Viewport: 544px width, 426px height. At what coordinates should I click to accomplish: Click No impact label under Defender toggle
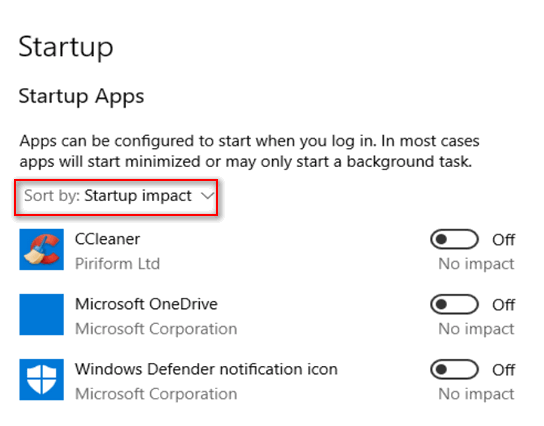(x=476, y=394)
